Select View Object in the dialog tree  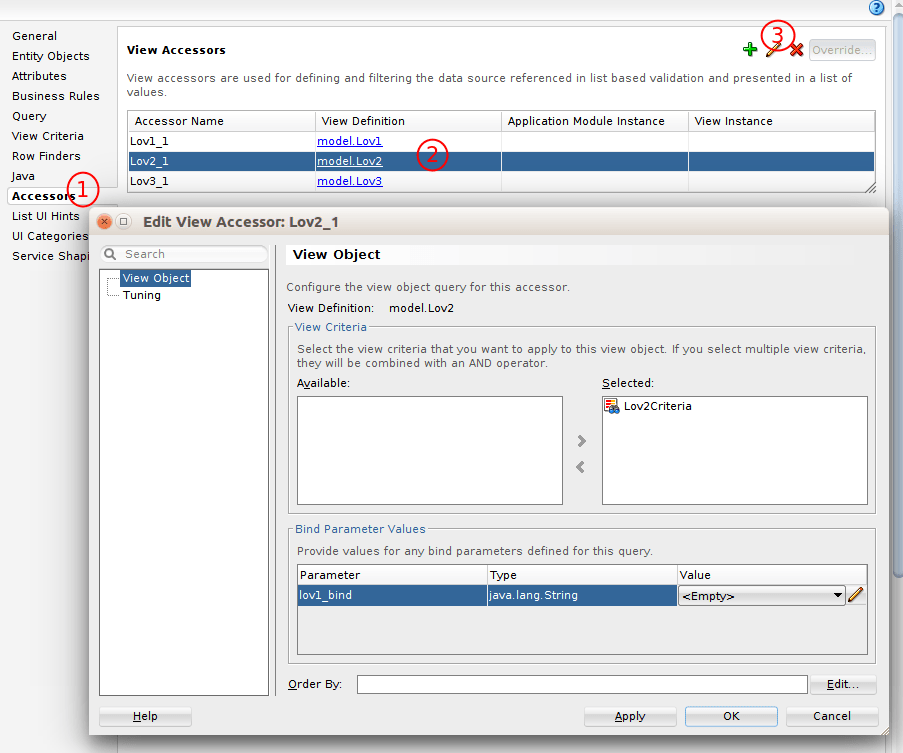[x=155, y=277]
